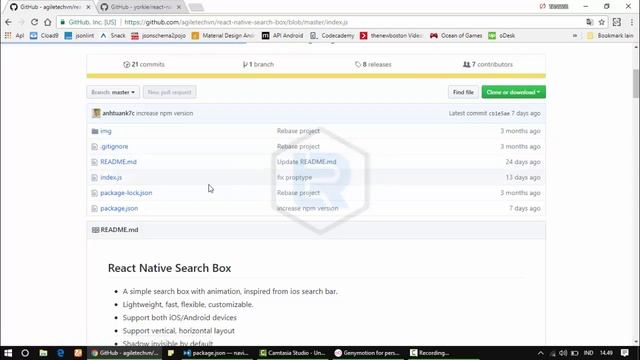Open package.json file
640x360 pixels.
(x=119, y=208)
